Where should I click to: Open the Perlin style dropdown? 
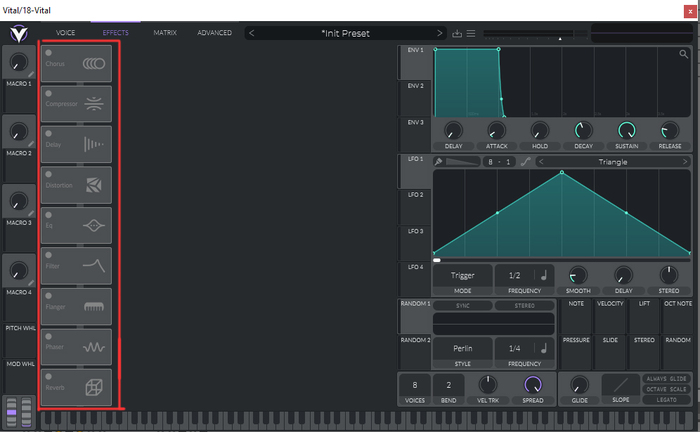pyautogui.click(x=462, y=348)
